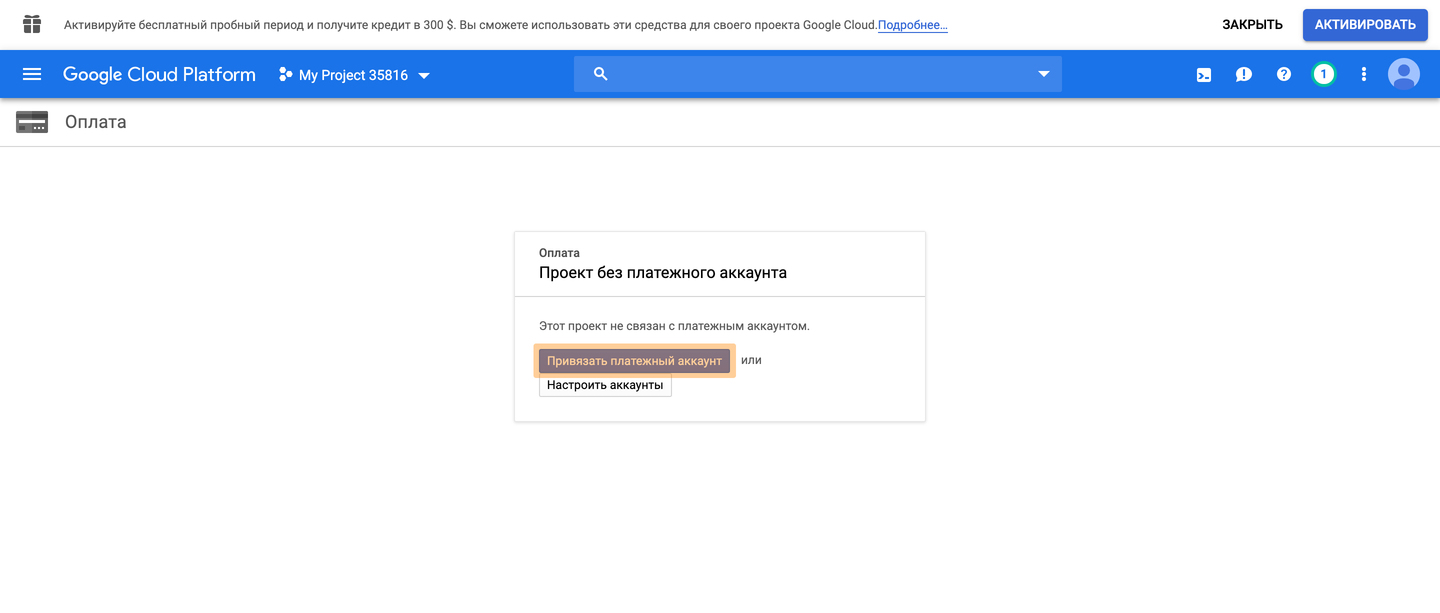
Task: Open the three-dot more options menu
Action: 1363,74
